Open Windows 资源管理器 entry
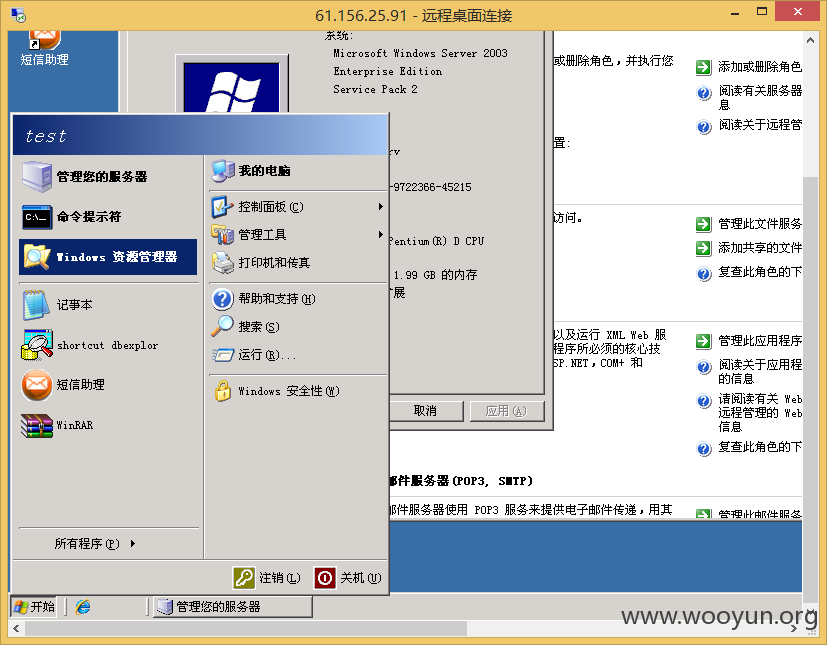 coord(108,257)
